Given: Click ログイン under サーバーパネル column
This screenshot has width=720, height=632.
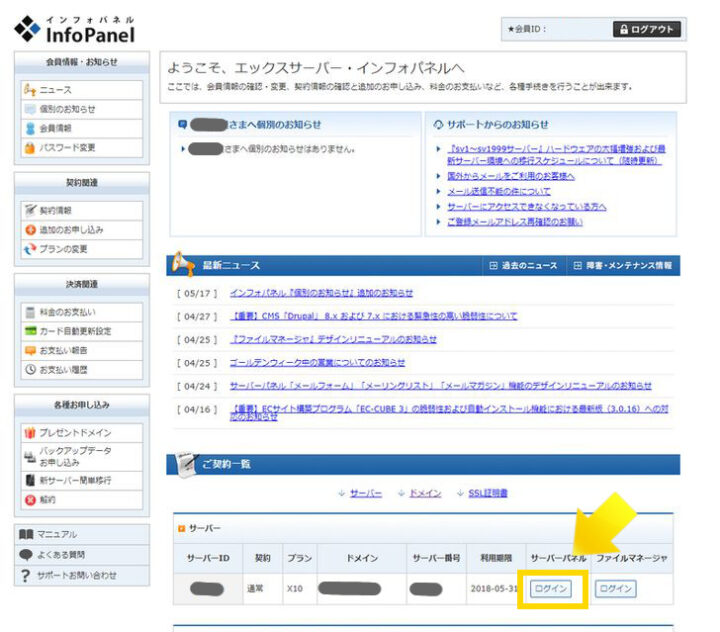Looking at the screenshot, I should point(551,589).
